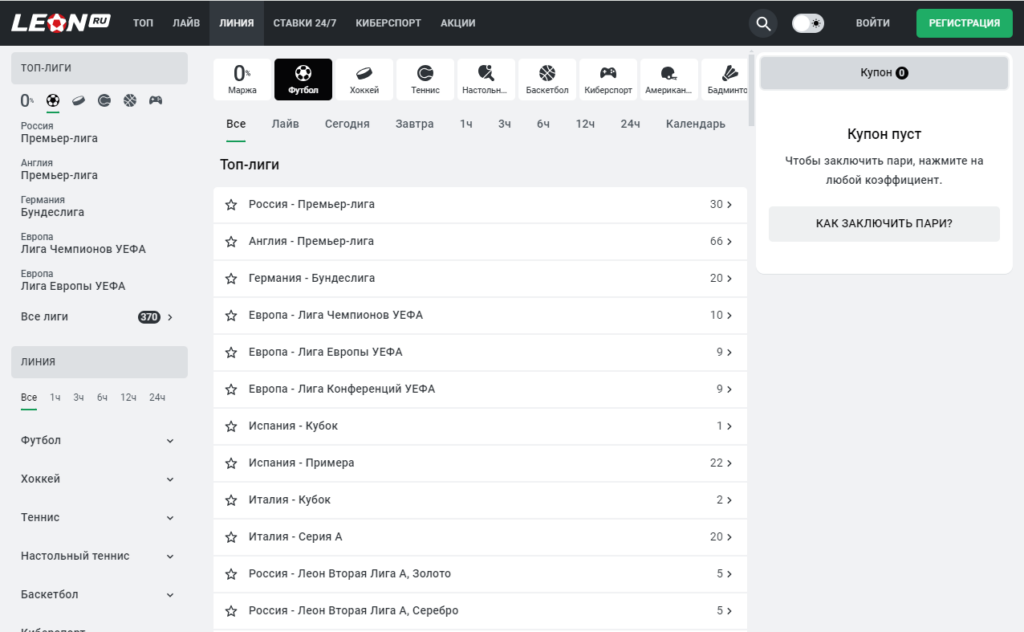This screenshot has height=632, width=1024.
Task: Star the Леон Вторая Лига А, Серебро row
Action: pyautogui.click(x=231, y=611)
